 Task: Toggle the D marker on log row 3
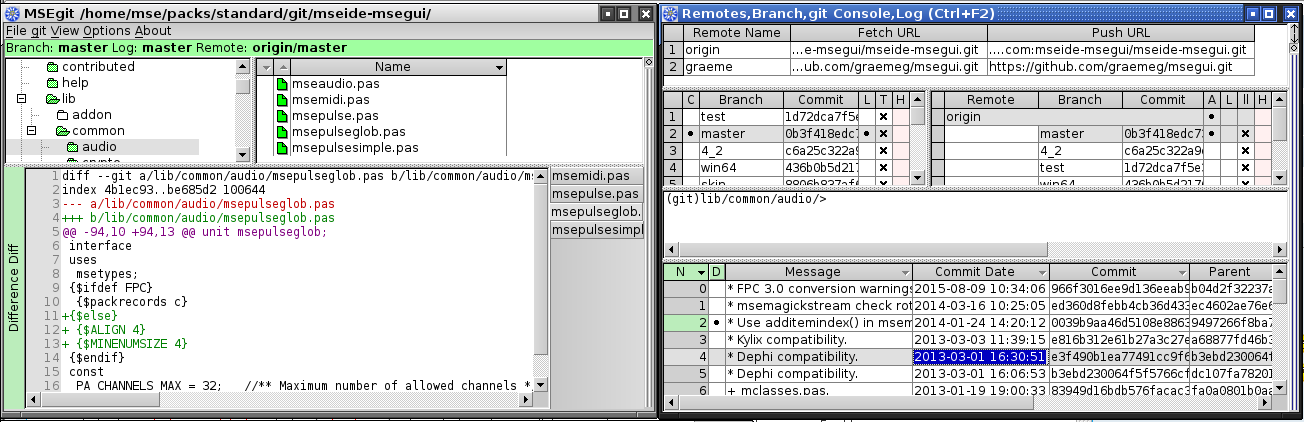pos(716,340)
